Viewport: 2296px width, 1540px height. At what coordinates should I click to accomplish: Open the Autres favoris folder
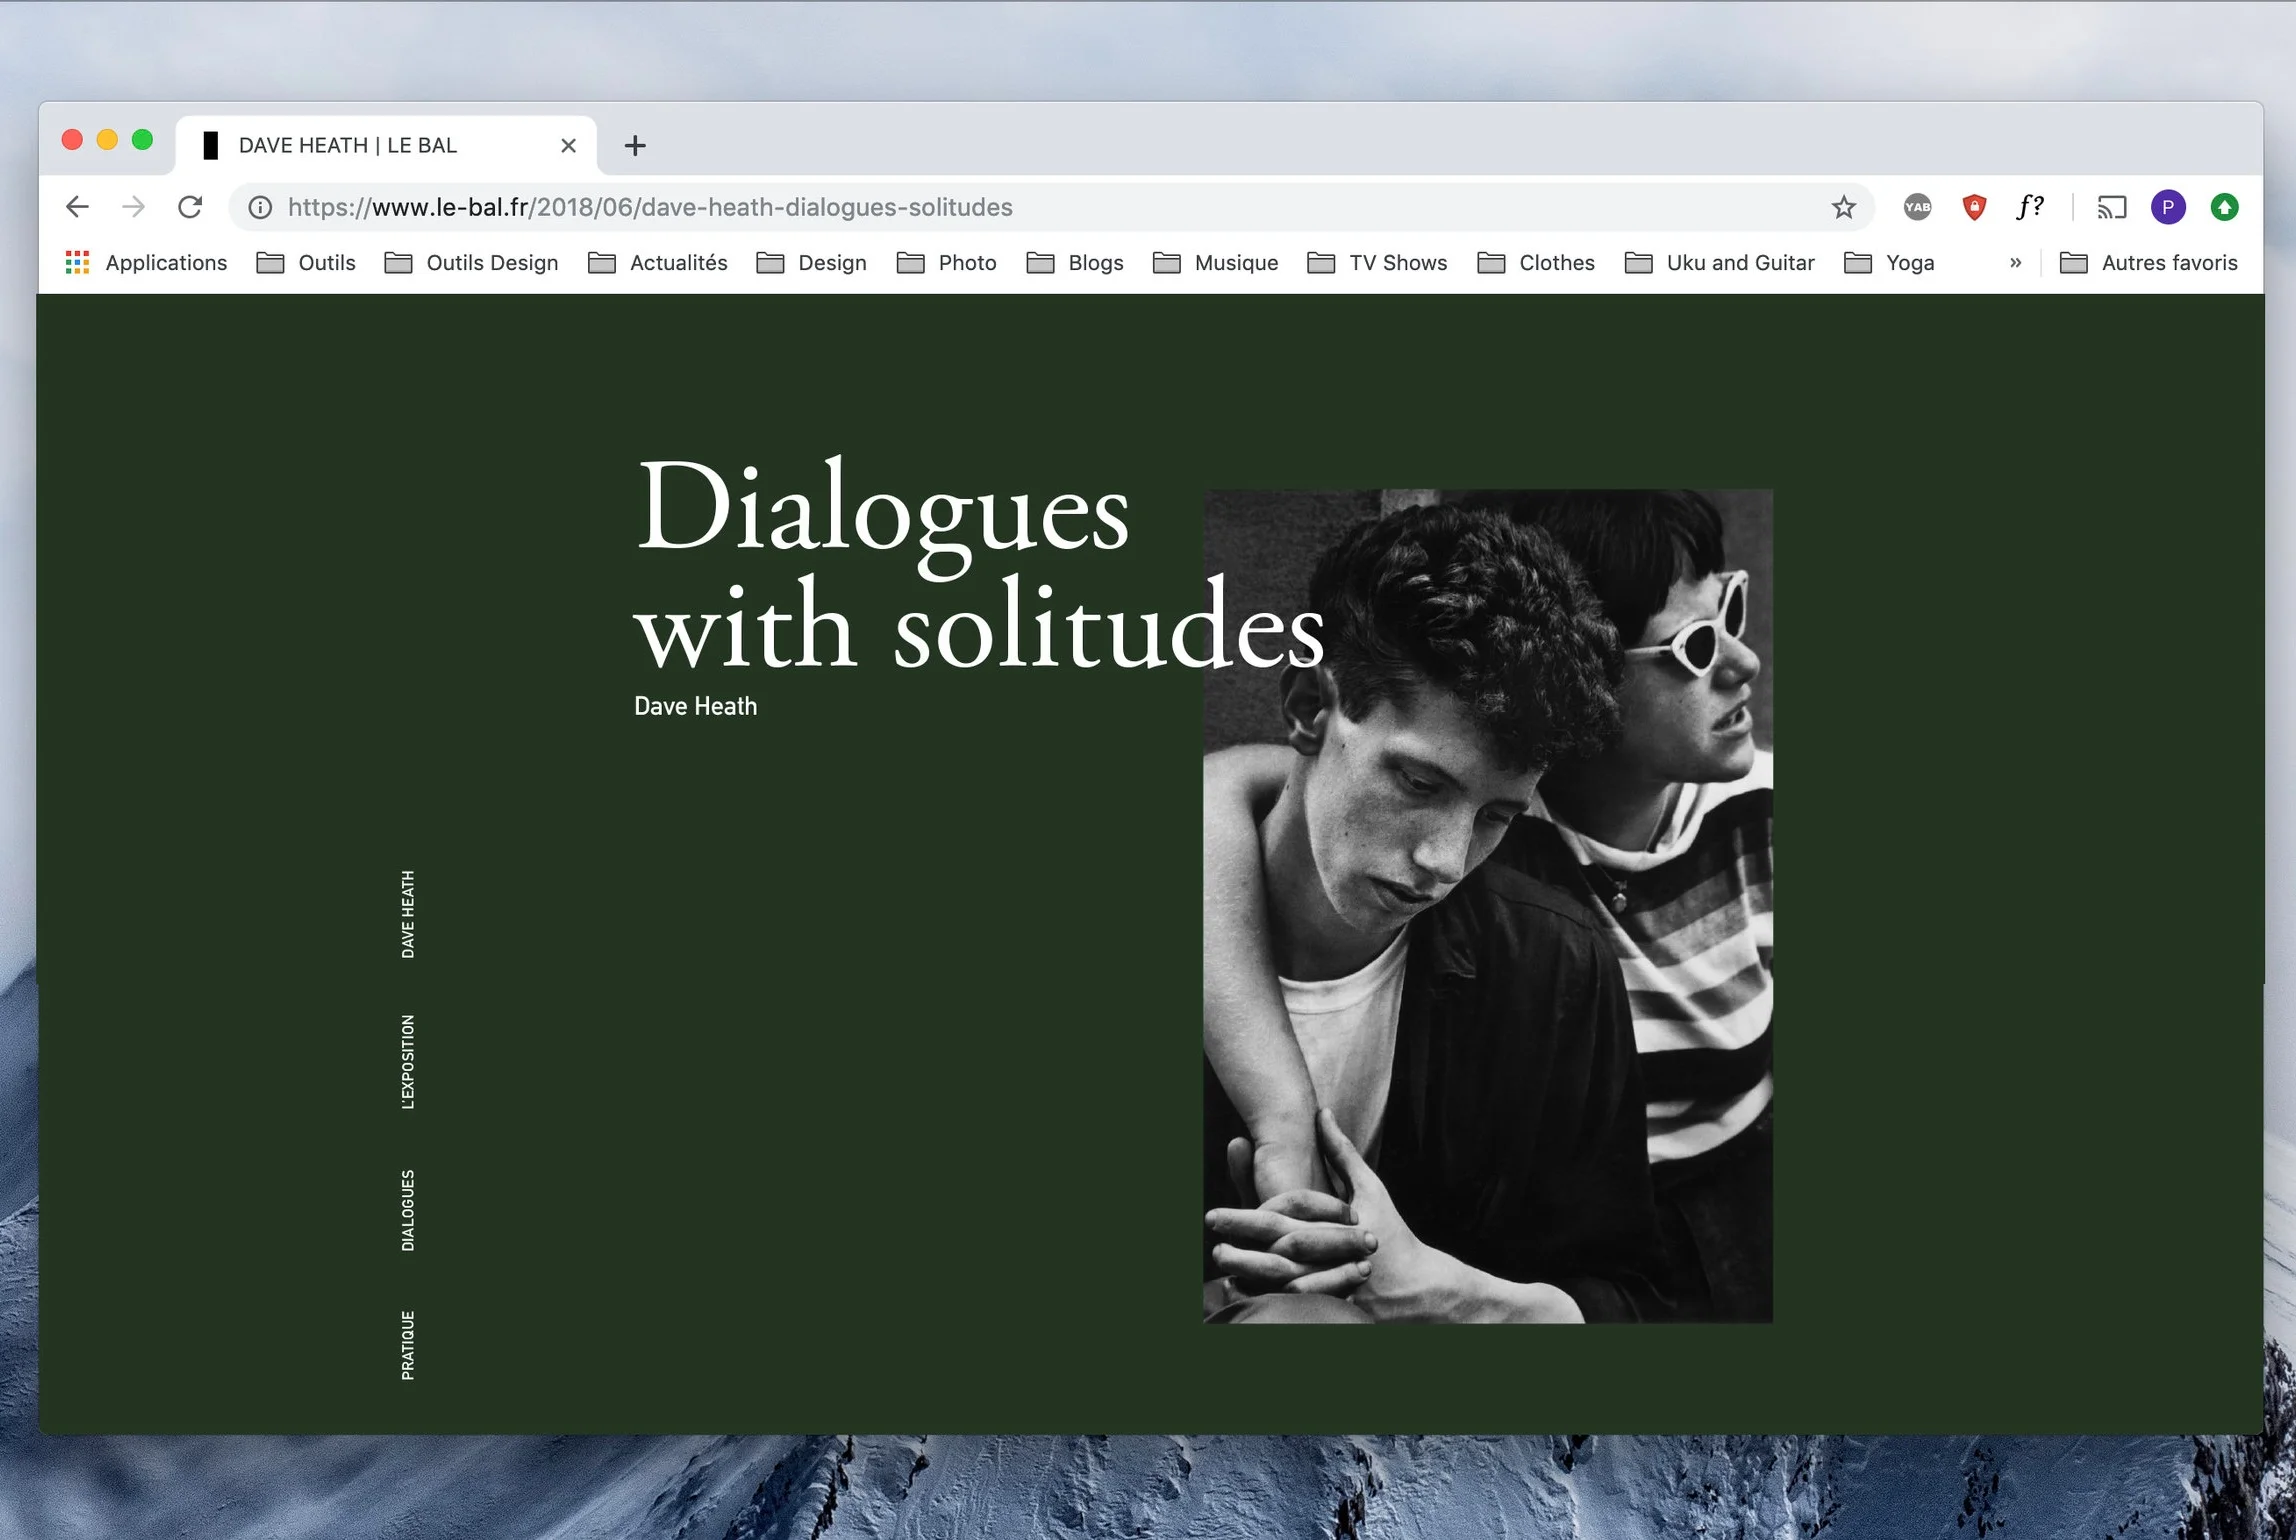point(2149,263)
